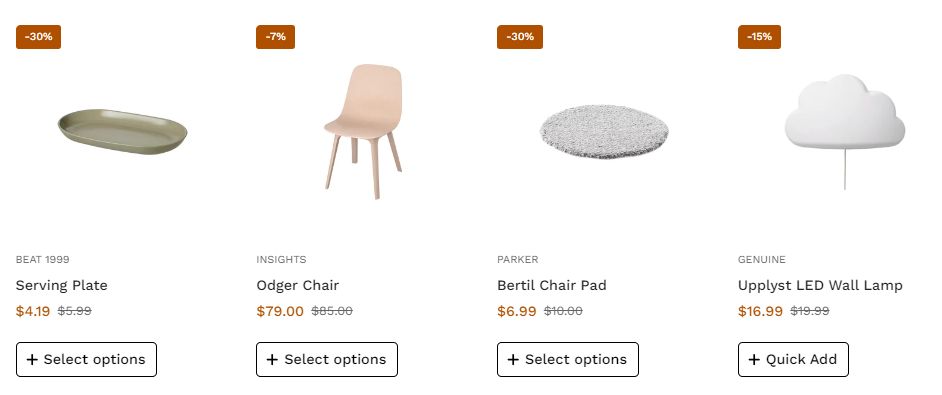This screenshot has width=942, height=395.
Task: Open the Odger Chair title link
Action: (298, 285)
